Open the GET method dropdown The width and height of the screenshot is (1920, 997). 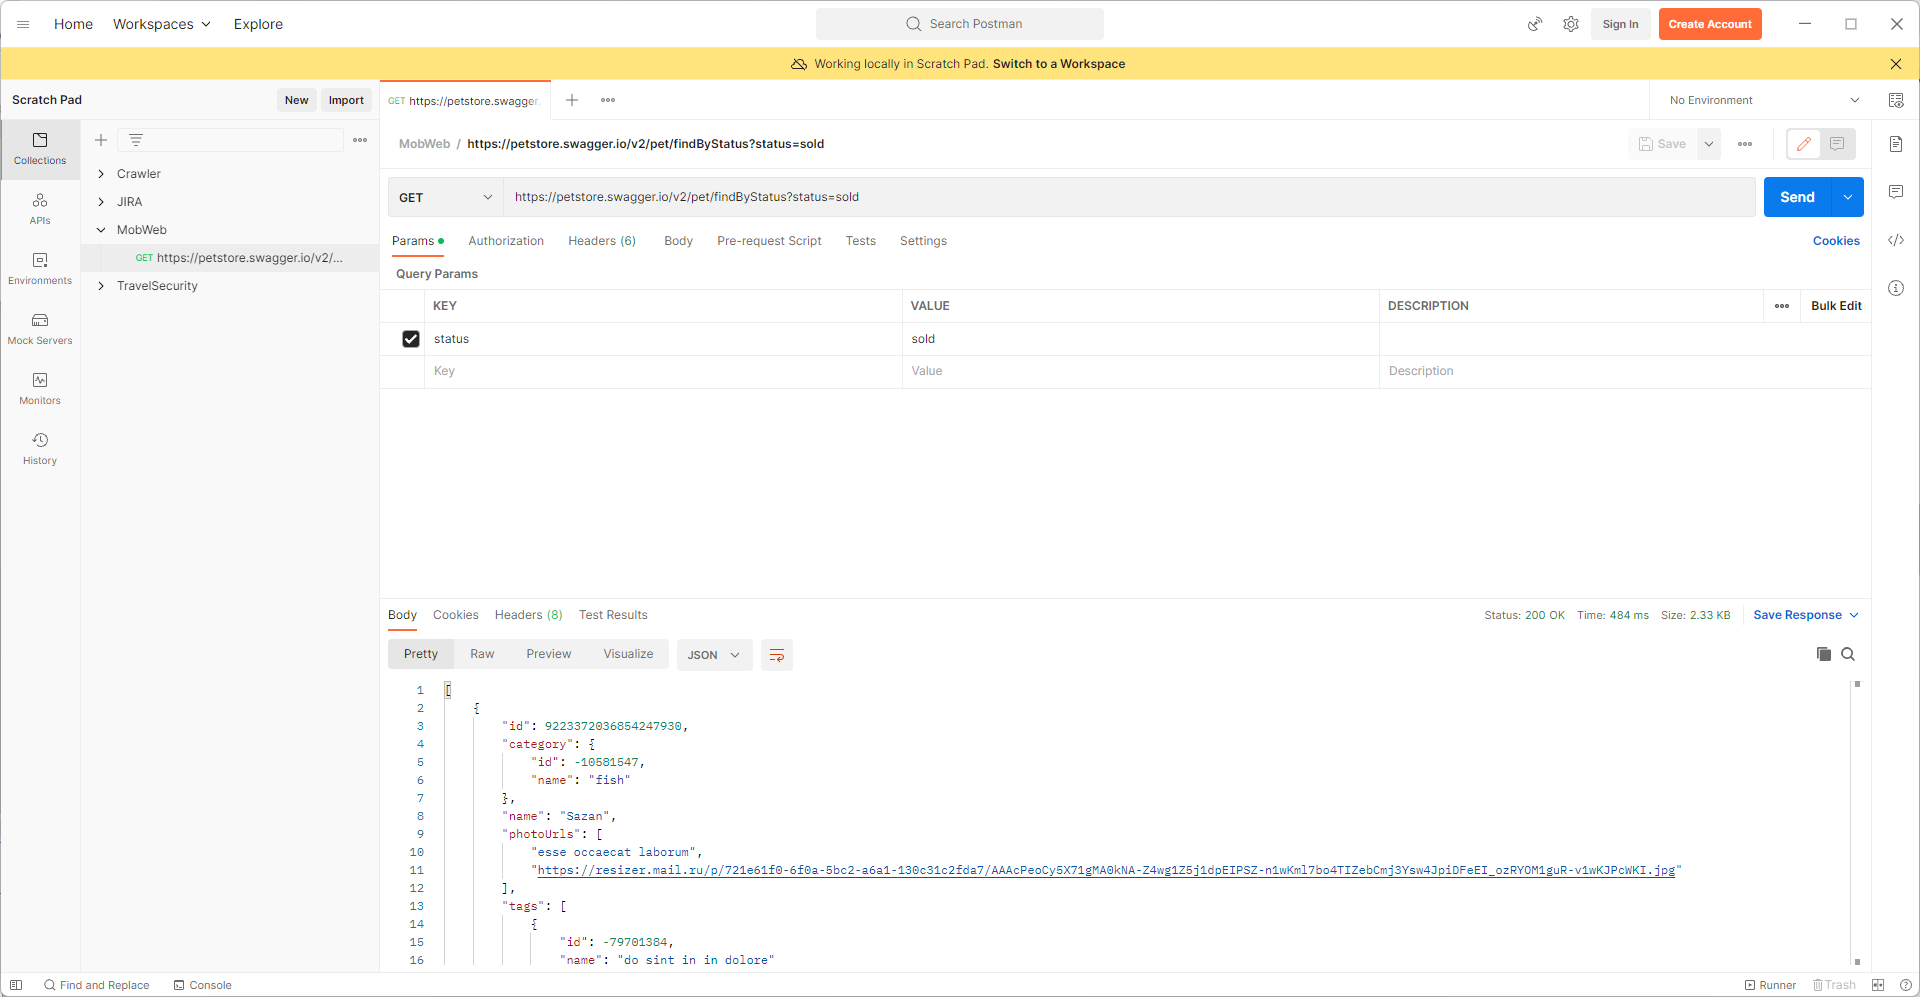pyautogui.click(x=446, y=197)
